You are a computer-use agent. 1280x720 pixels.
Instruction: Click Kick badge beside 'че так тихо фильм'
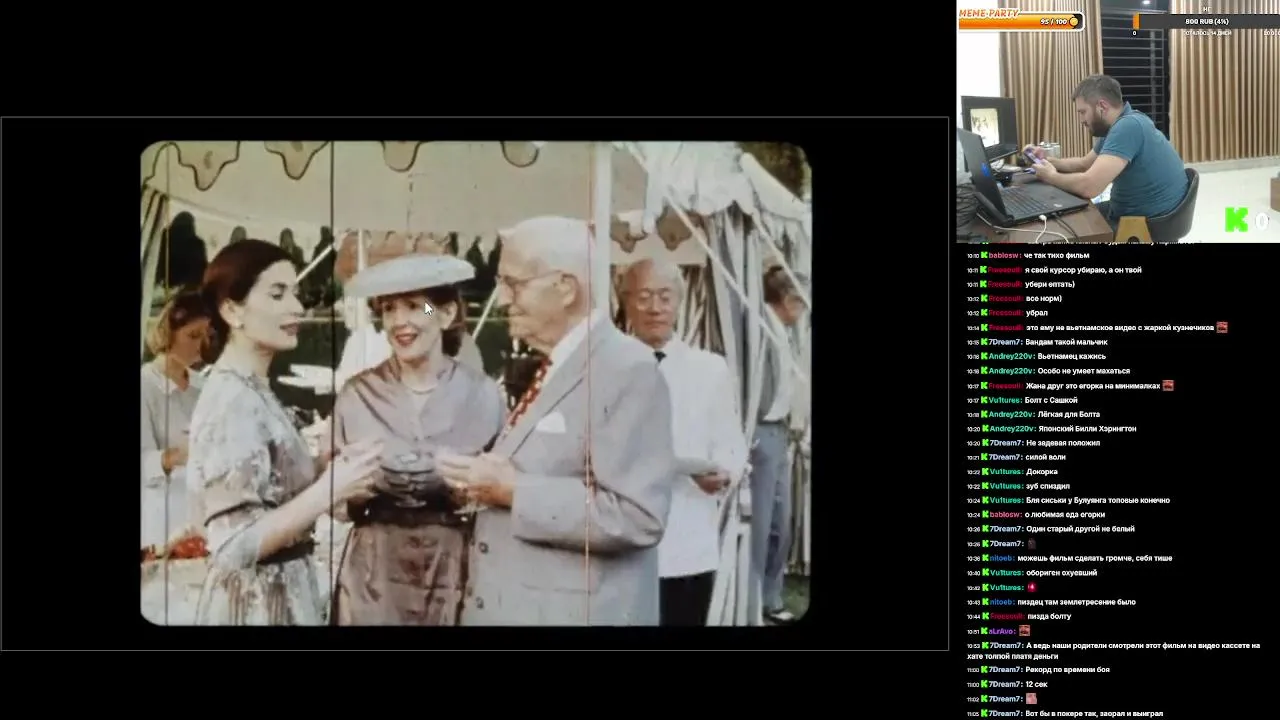pyautogui.click(x=984, y=255)
